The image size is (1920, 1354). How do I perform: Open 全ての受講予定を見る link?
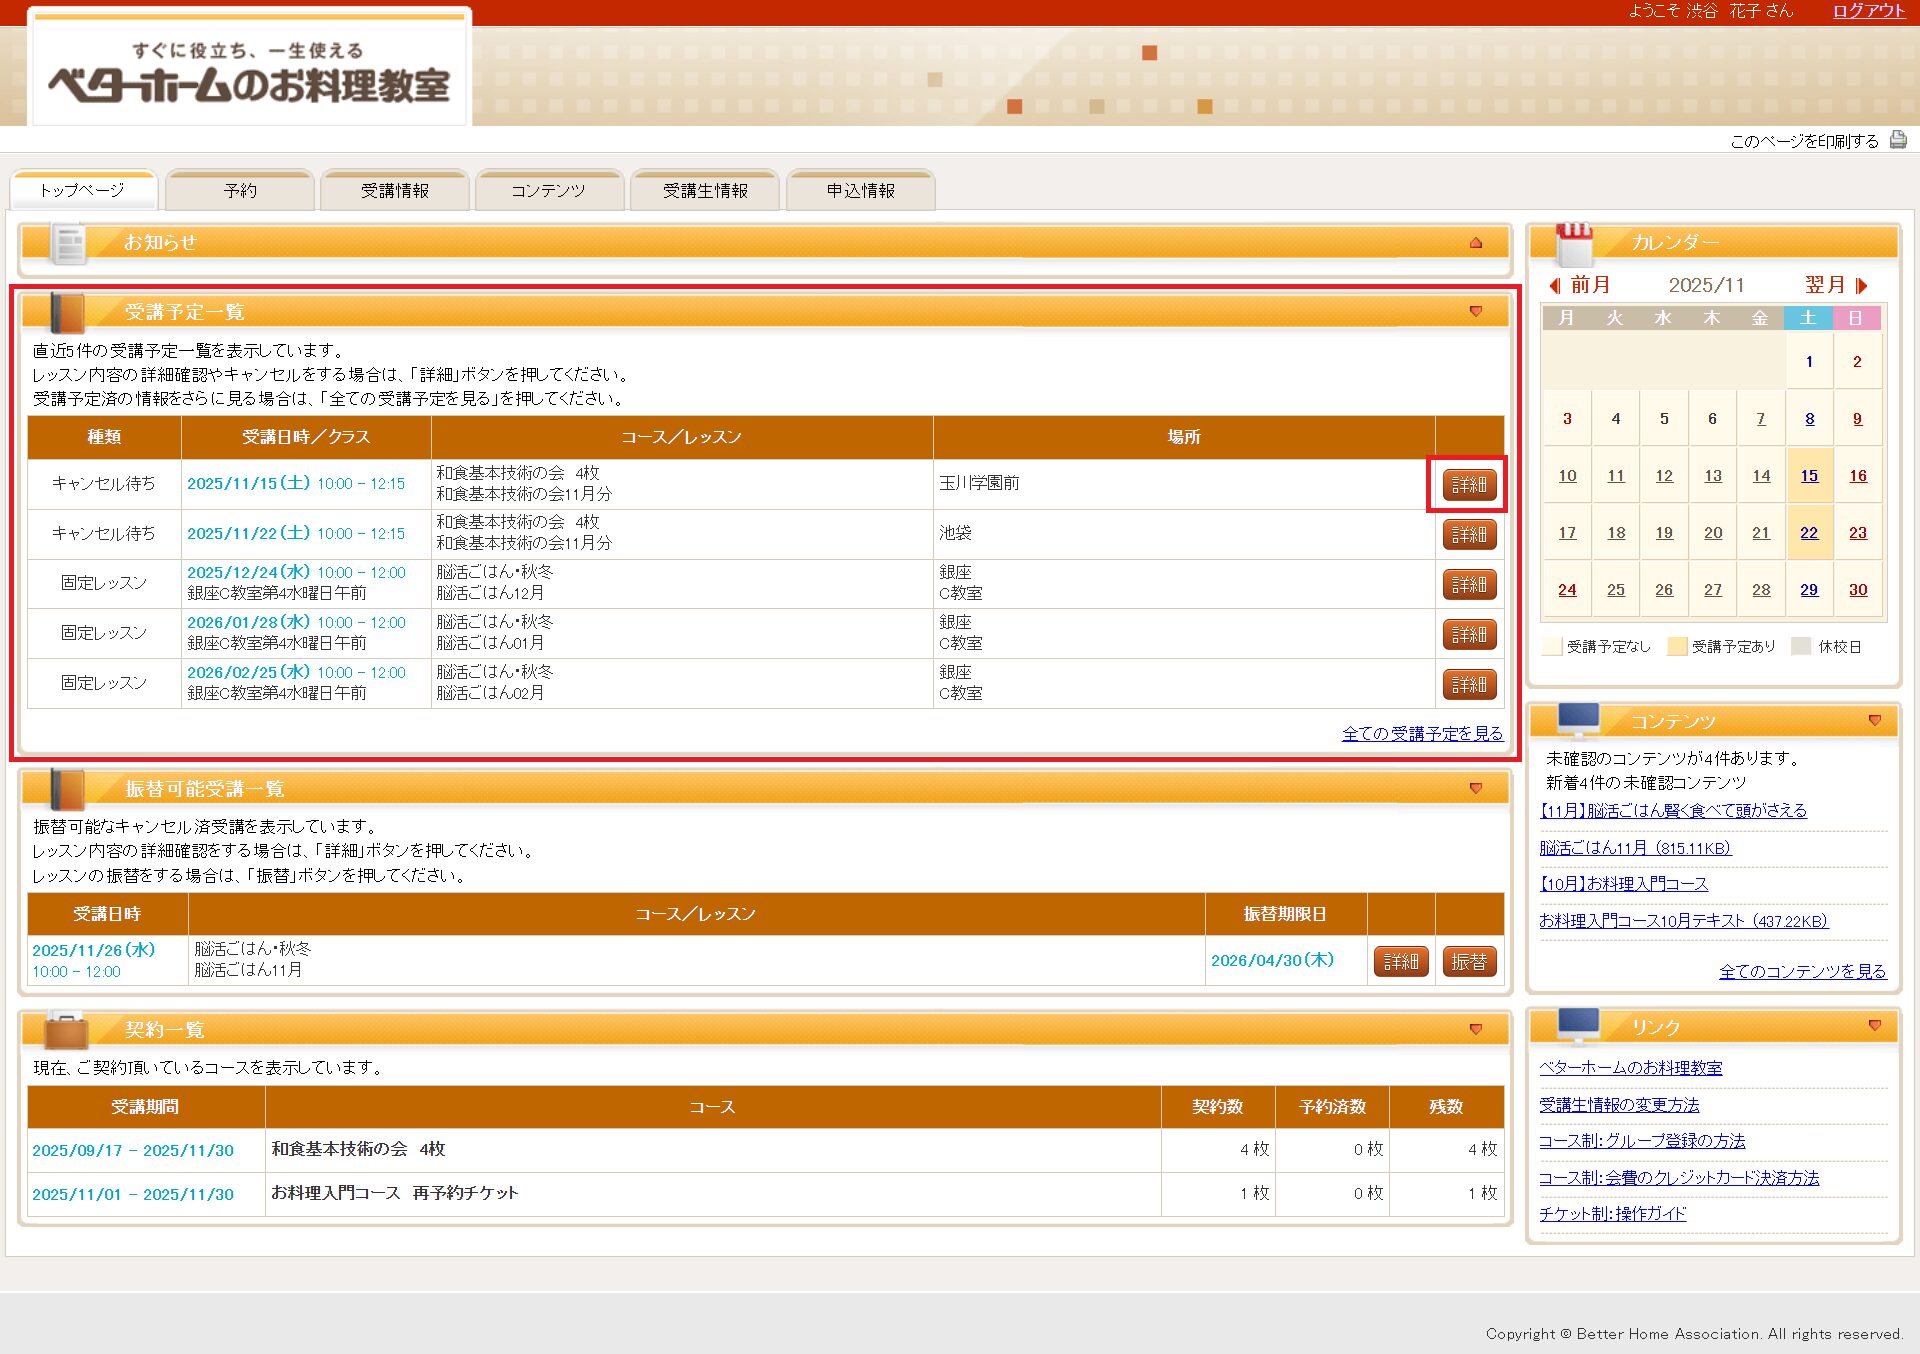pos(1422,734)
